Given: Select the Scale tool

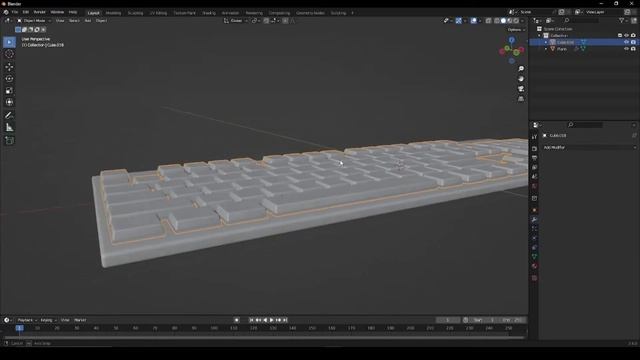Looking at the screenshot, I should [x=9, y=91].
